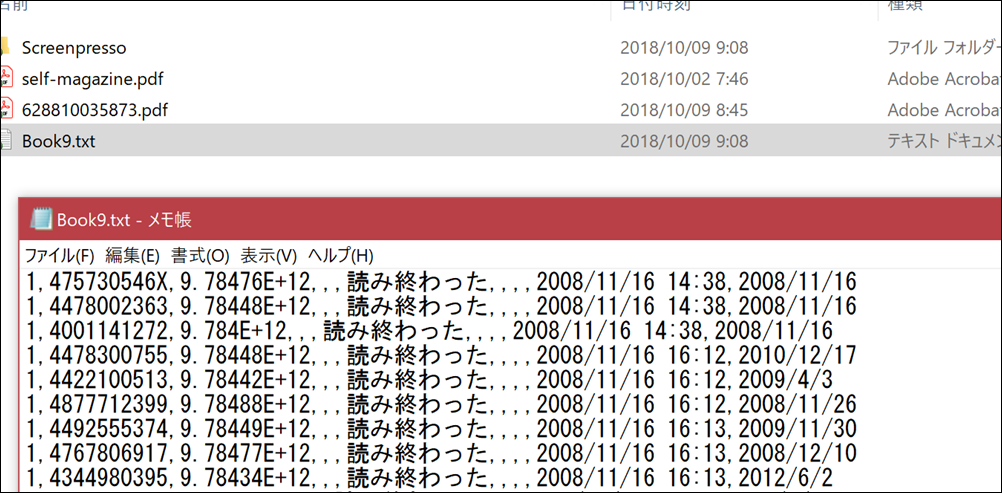Click the 4478300755 line in Notepad

[441, 354]
